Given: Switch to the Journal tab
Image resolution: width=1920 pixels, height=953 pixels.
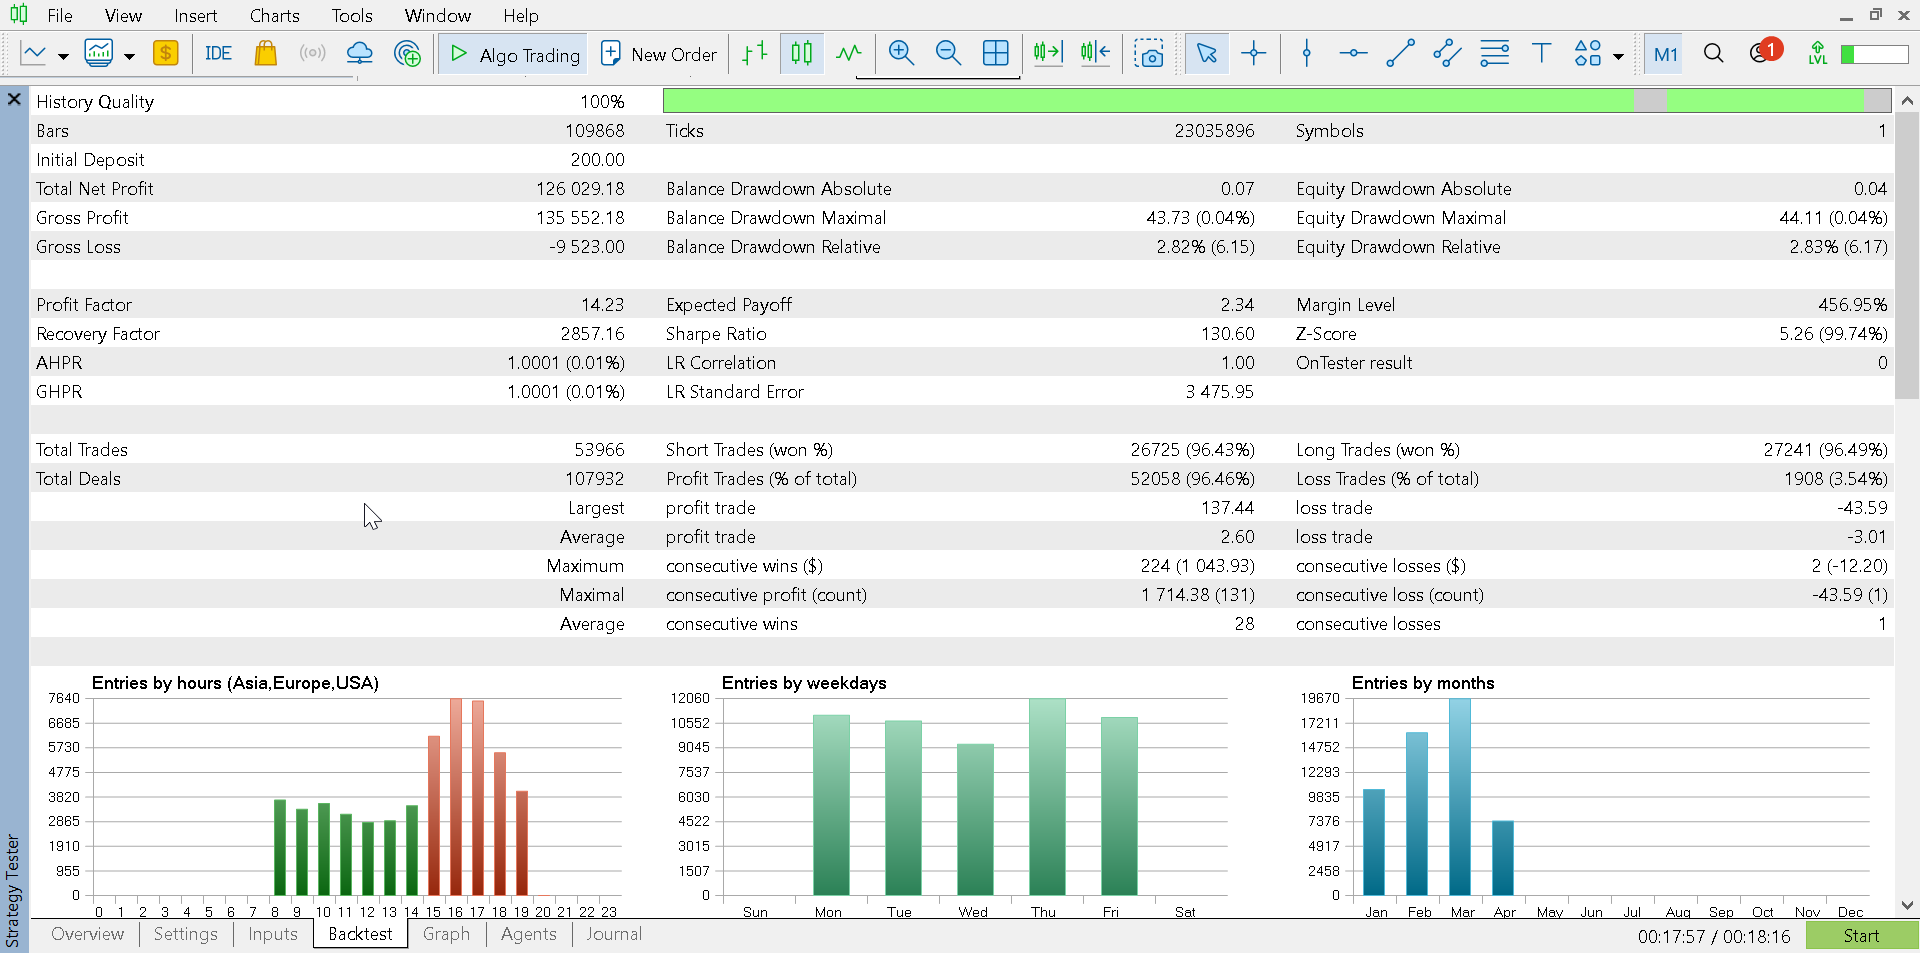Looking at the screenshot, I should coord(614,934).
